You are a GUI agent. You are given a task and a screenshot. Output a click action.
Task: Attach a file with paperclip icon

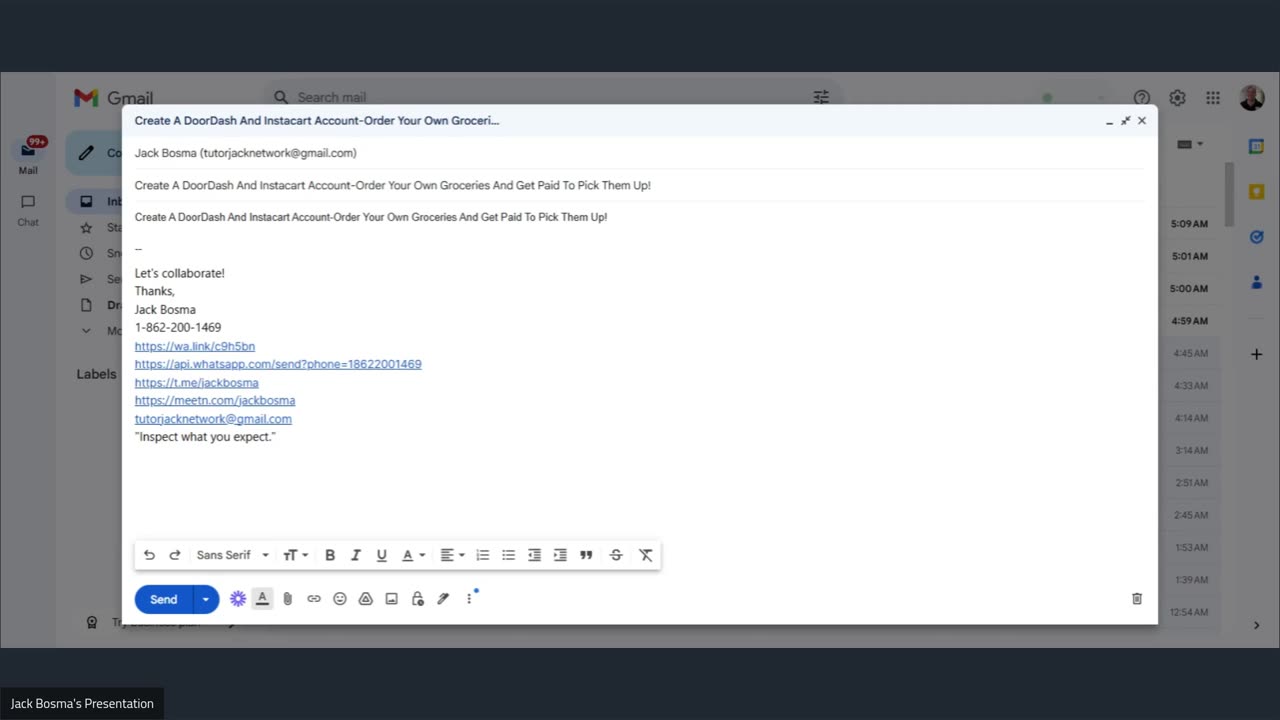pyautogui.click(x=288, y=599)
